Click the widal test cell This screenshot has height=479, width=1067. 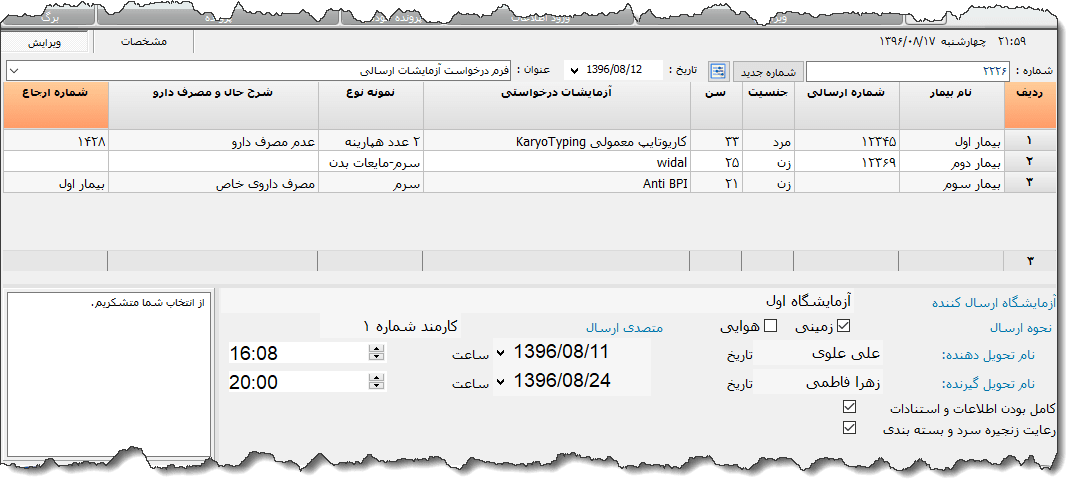pos(557,161)
